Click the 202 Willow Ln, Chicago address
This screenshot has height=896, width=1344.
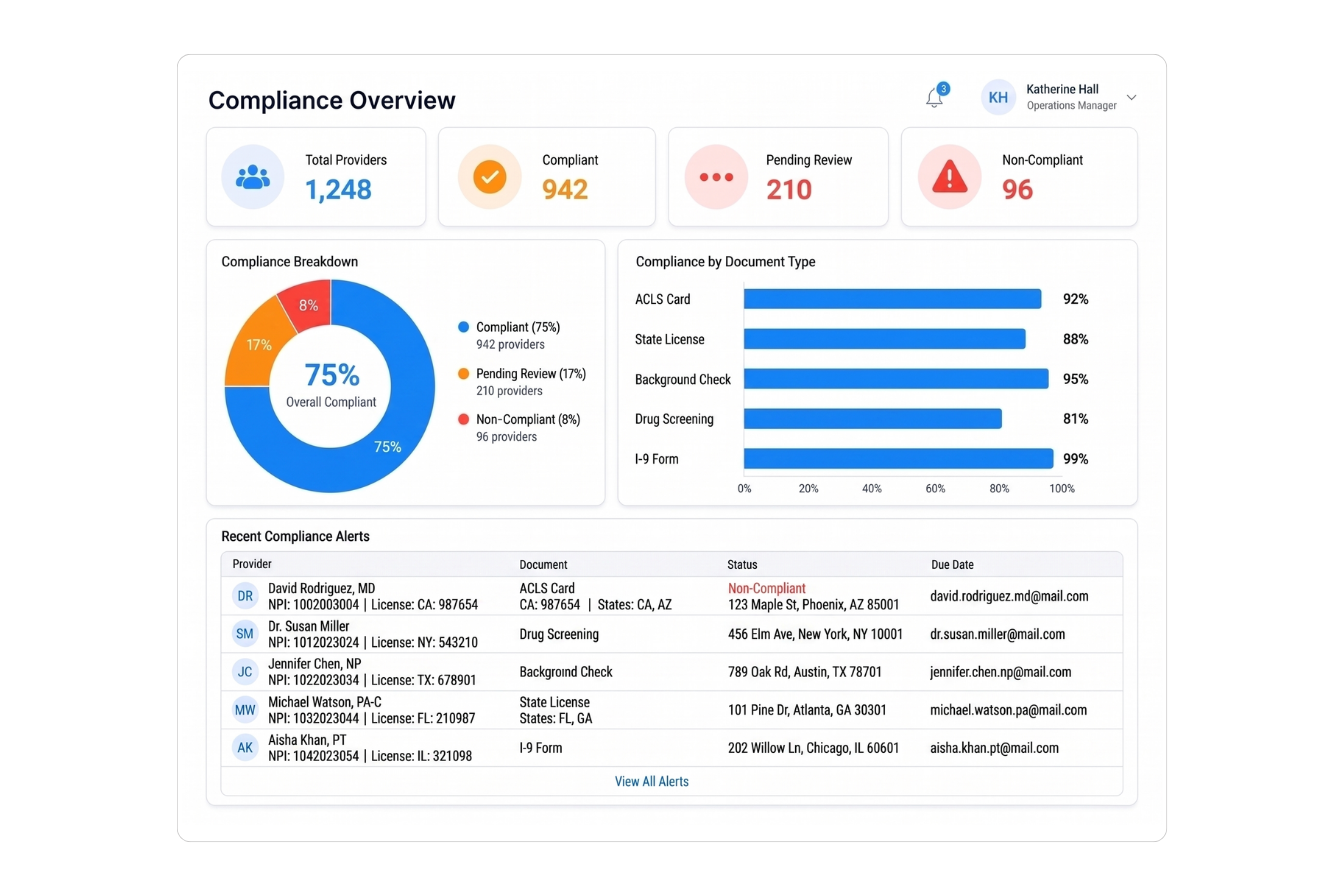[813, 748]
